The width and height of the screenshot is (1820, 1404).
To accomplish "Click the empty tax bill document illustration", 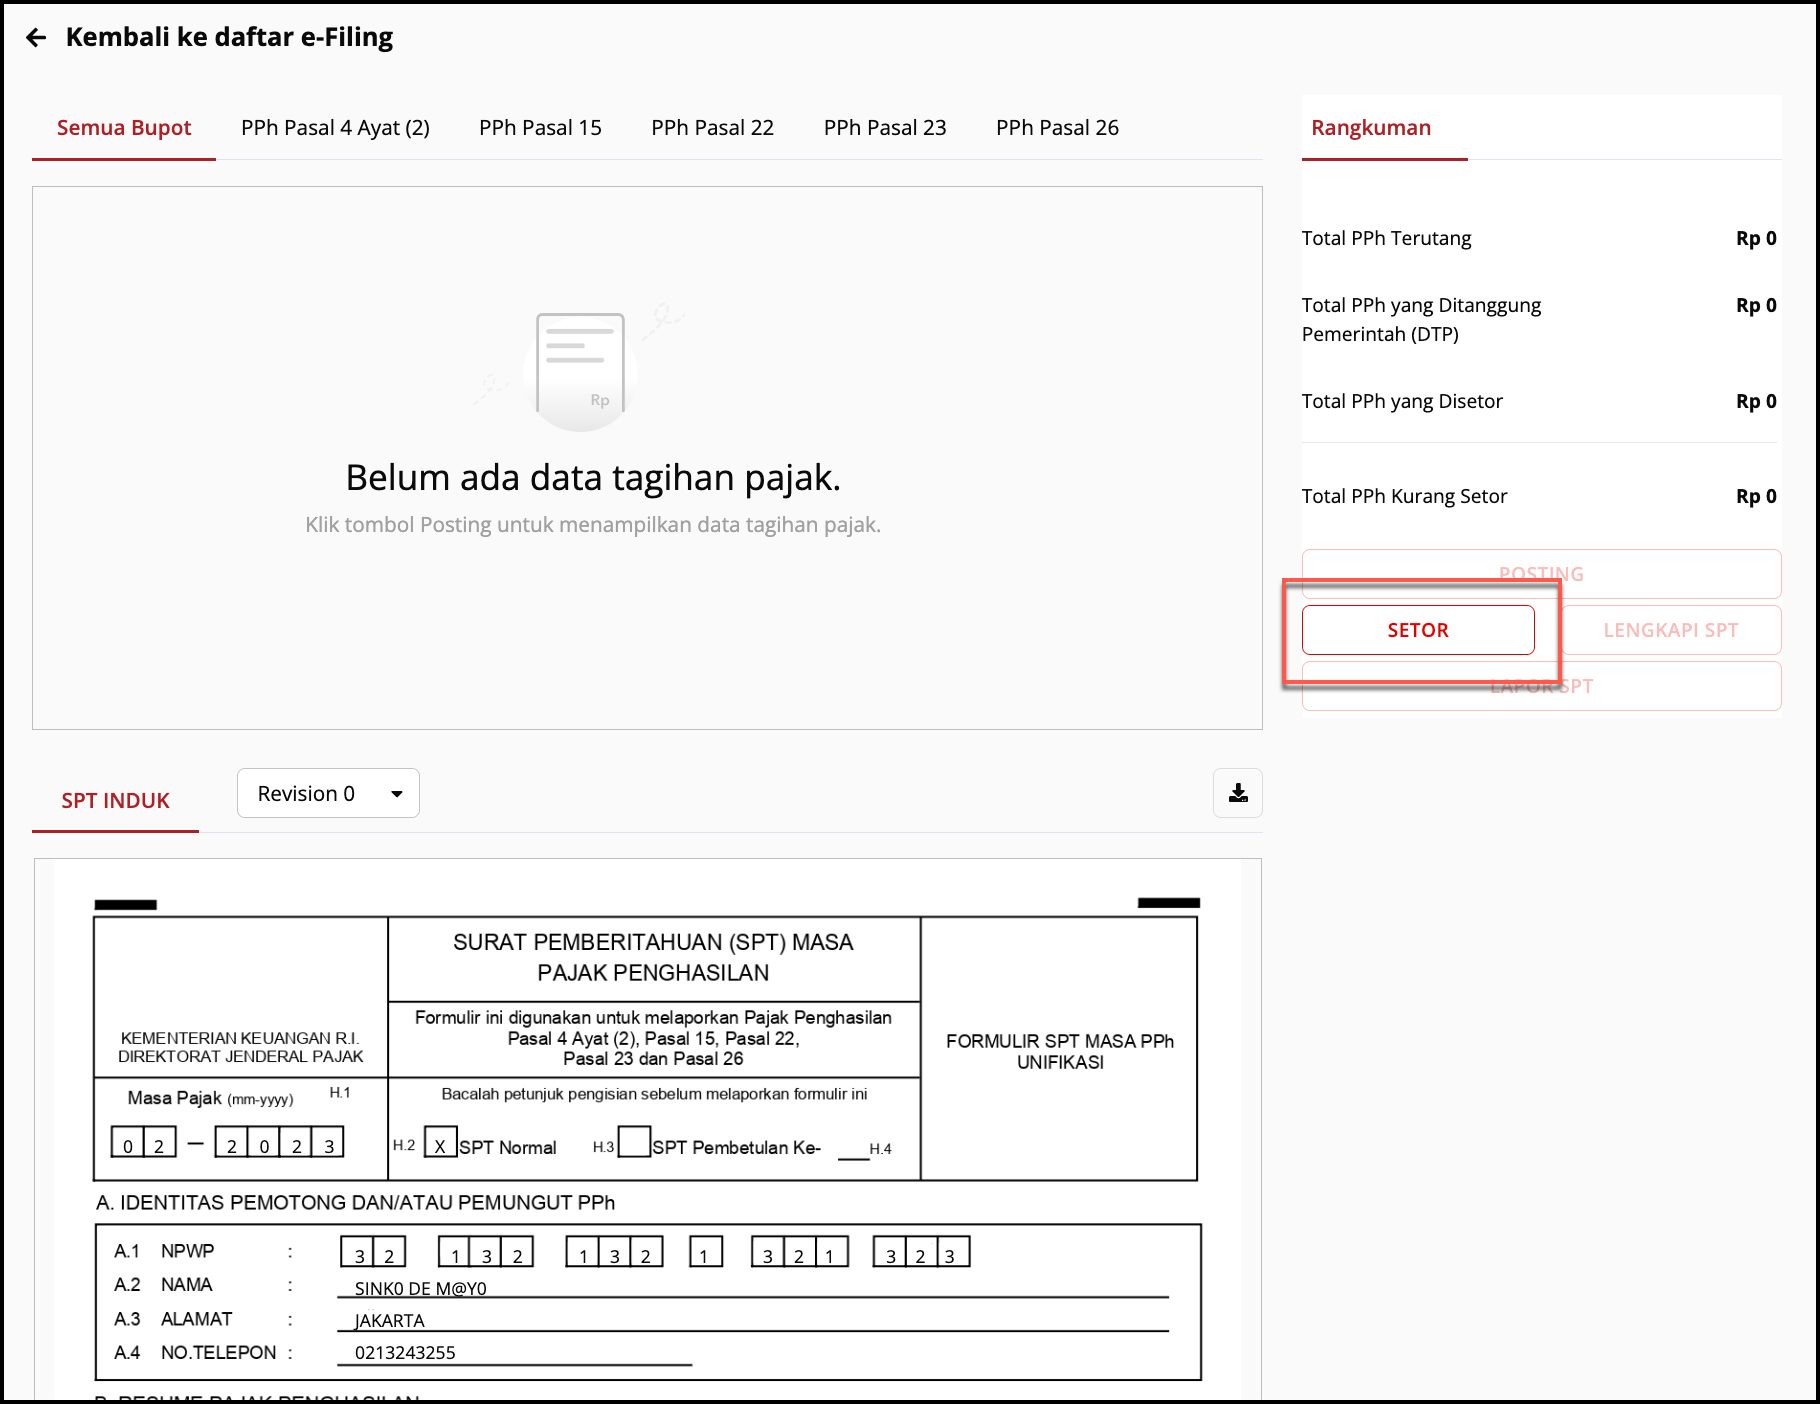I will pyautogui.click(x=580, y=366).
